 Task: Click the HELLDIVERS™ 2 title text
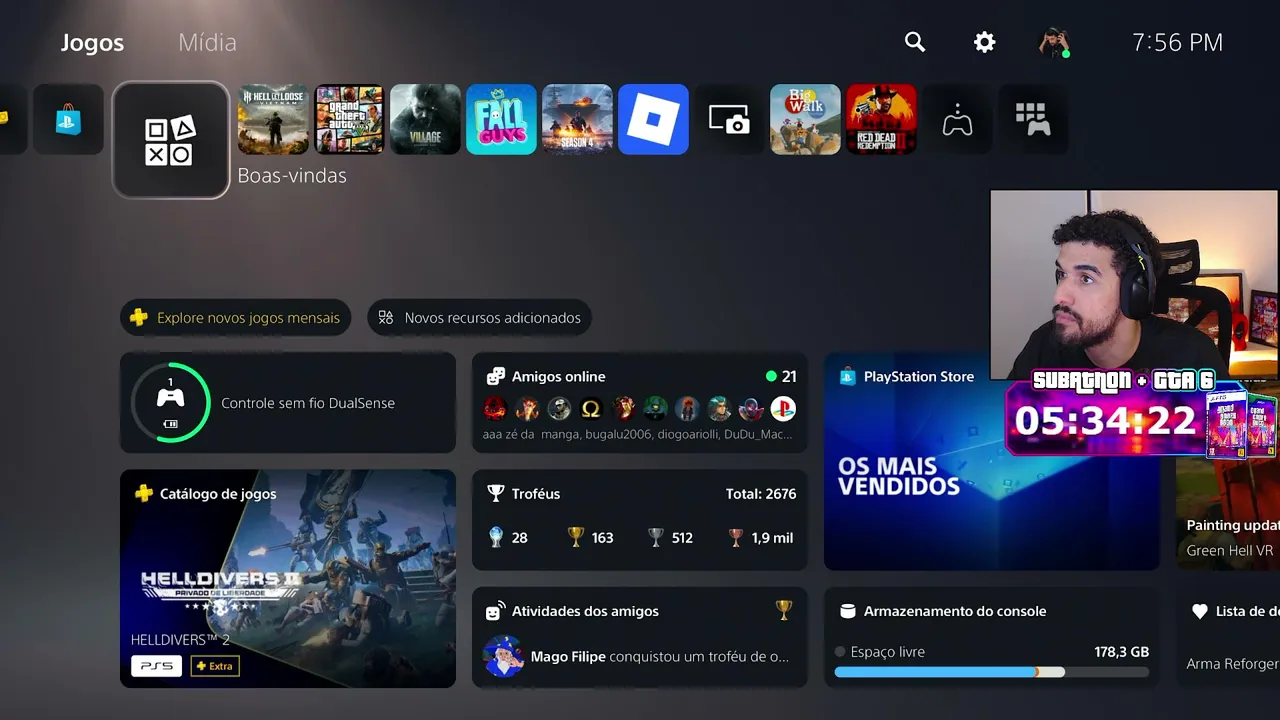pyautogui.click(x=180, y=640)
